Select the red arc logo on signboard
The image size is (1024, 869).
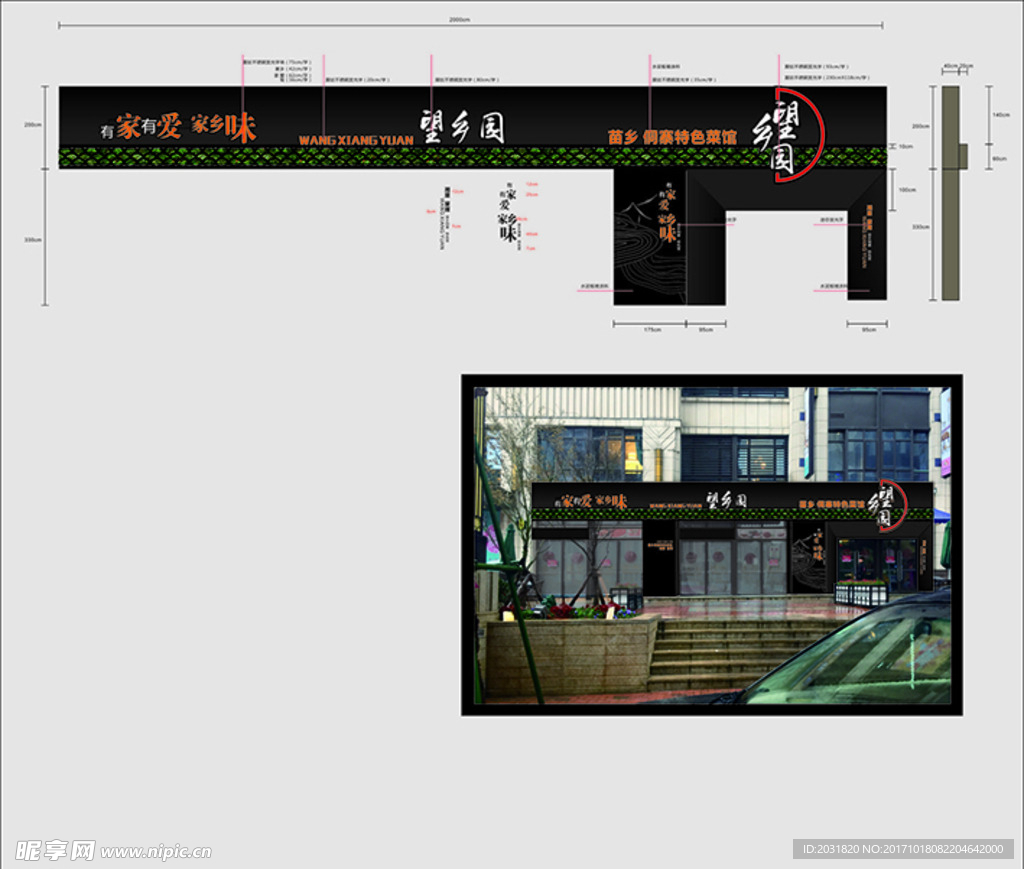802,134
